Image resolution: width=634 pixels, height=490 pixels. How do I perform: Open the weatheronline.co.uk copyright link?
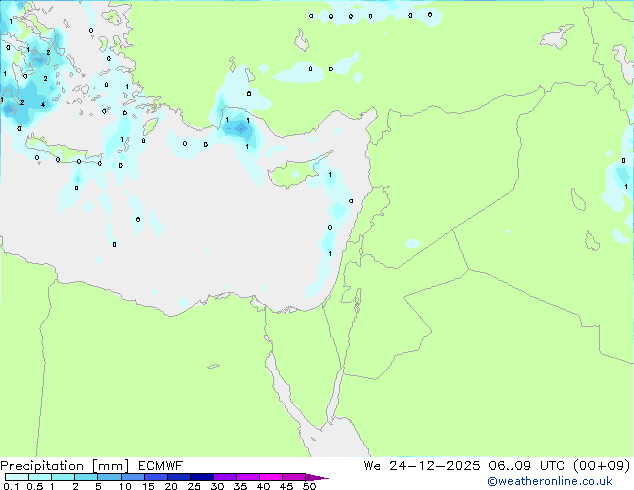click(x=549, y=481)
